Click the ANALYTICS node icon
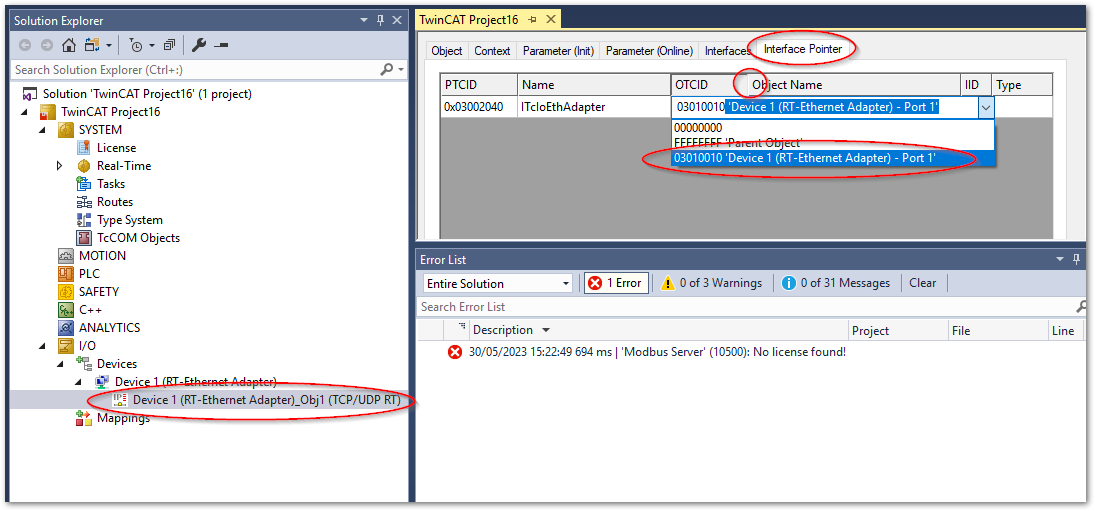Image resolution: width=1095 pixels, height=511 pixels. tap(66, 327)
